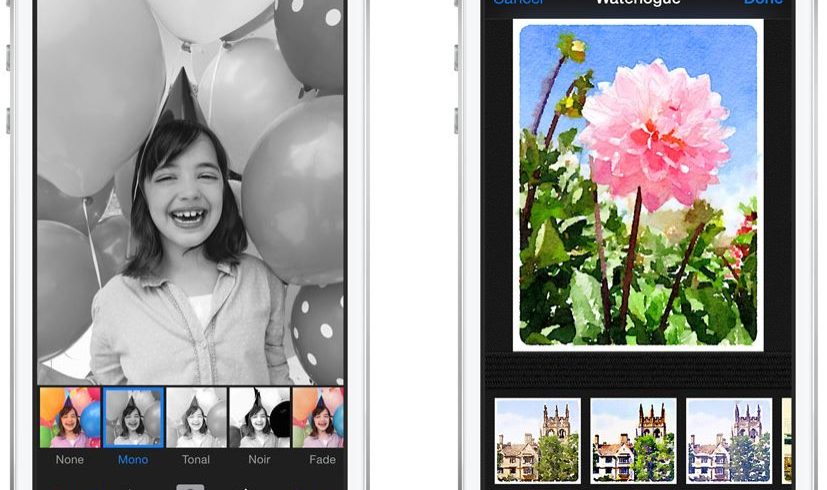This screenshot has width=827, height=490.
Task: Choose the Mono filter thumbnail
Action: coord(133,417)
